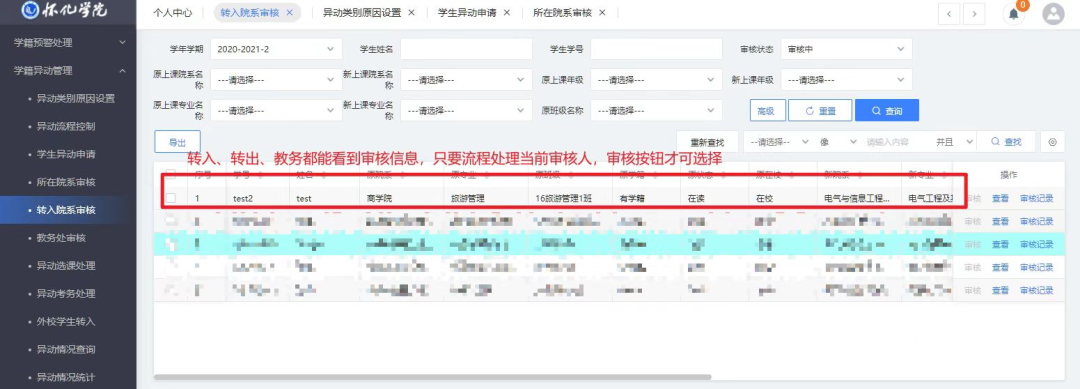Open 异动情况查询 in the sidebar
The height and width of the screenshot is (389, 1080).
coord(65,350)
